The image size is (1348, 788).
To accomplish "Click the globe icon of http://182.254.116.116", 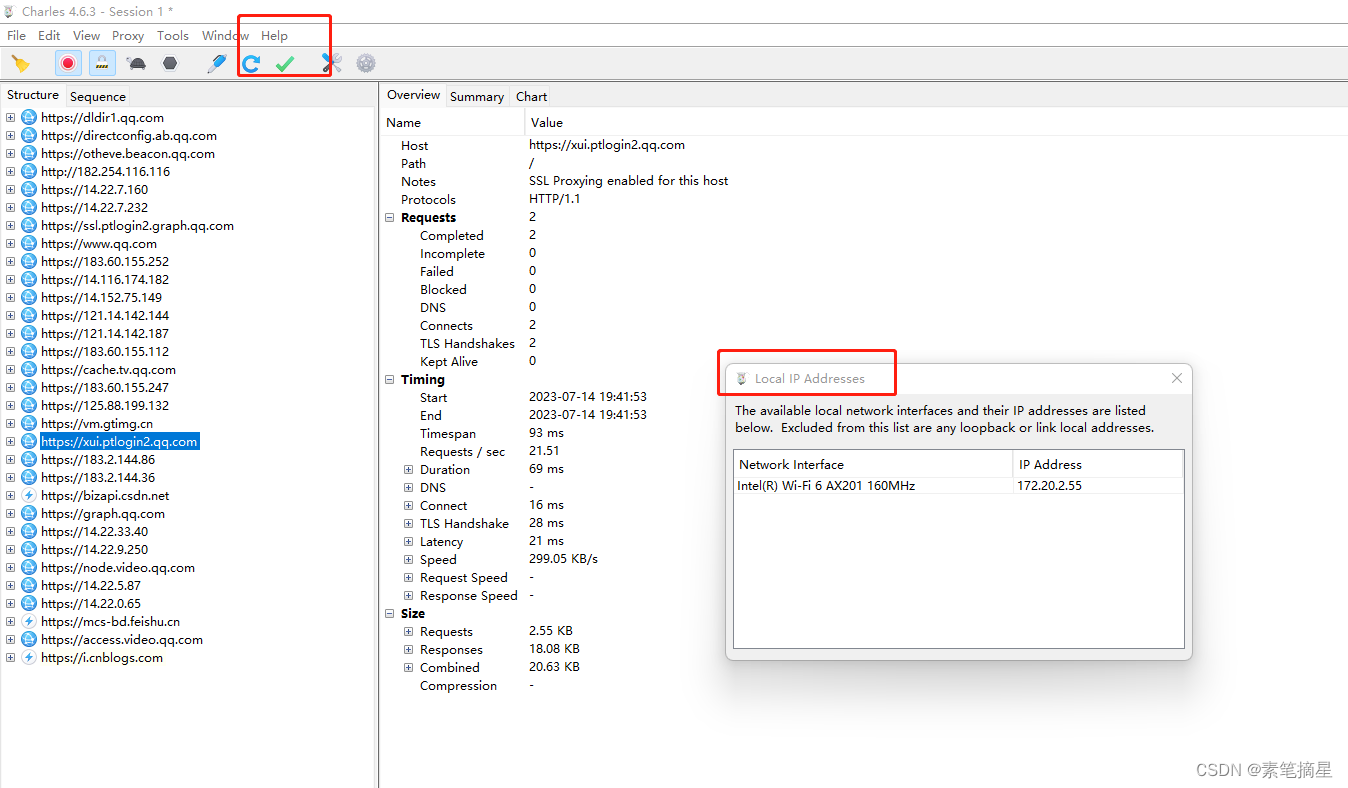I will pos(29,171).
